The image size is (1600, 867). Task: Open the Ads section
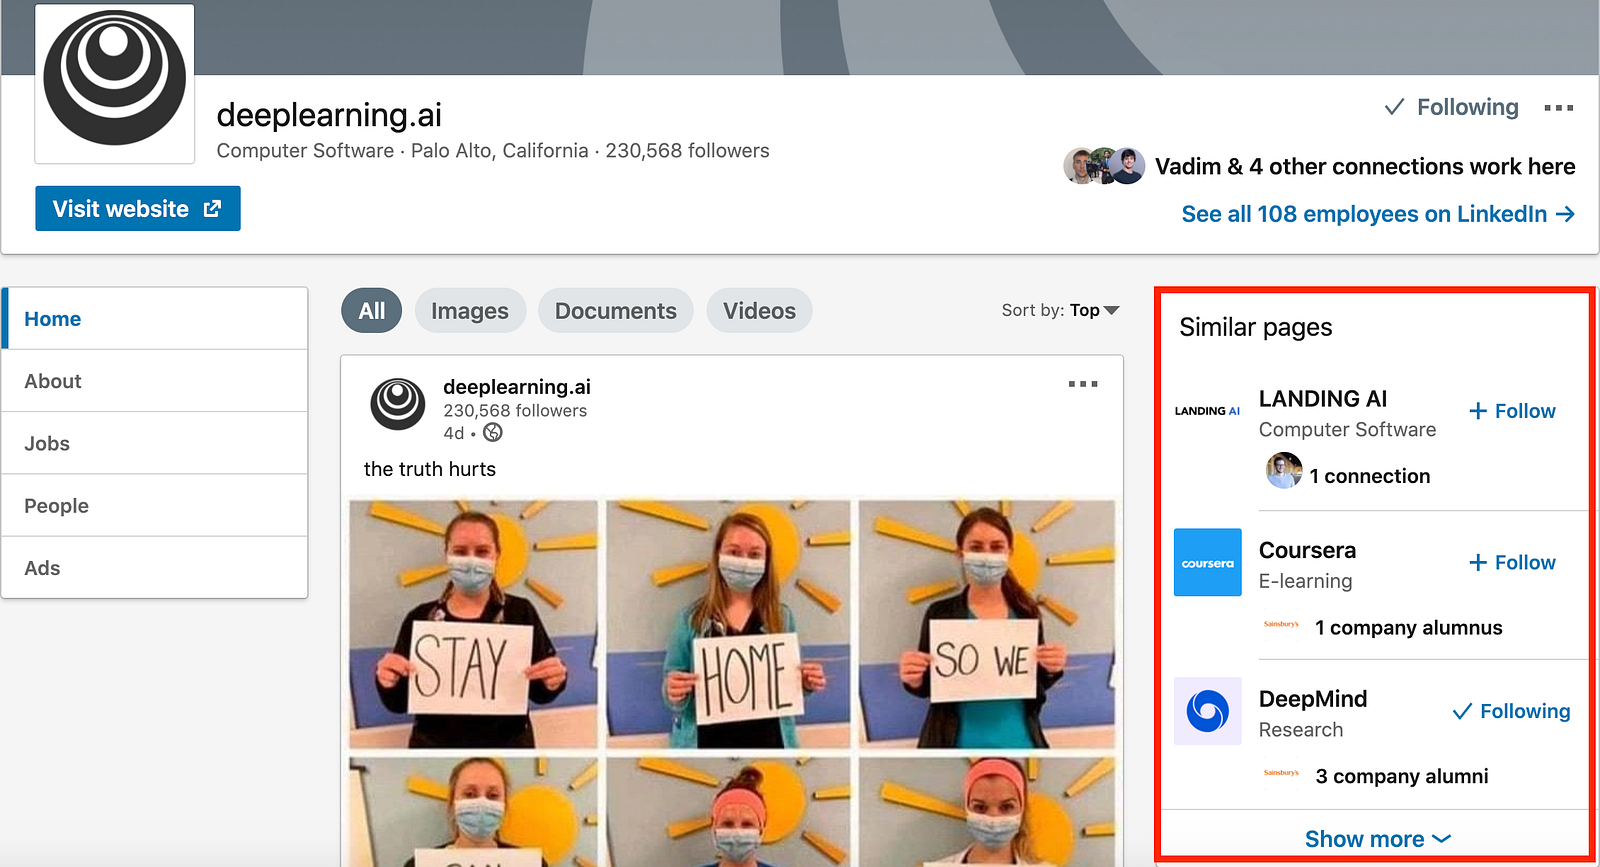[x=155, y=568]
